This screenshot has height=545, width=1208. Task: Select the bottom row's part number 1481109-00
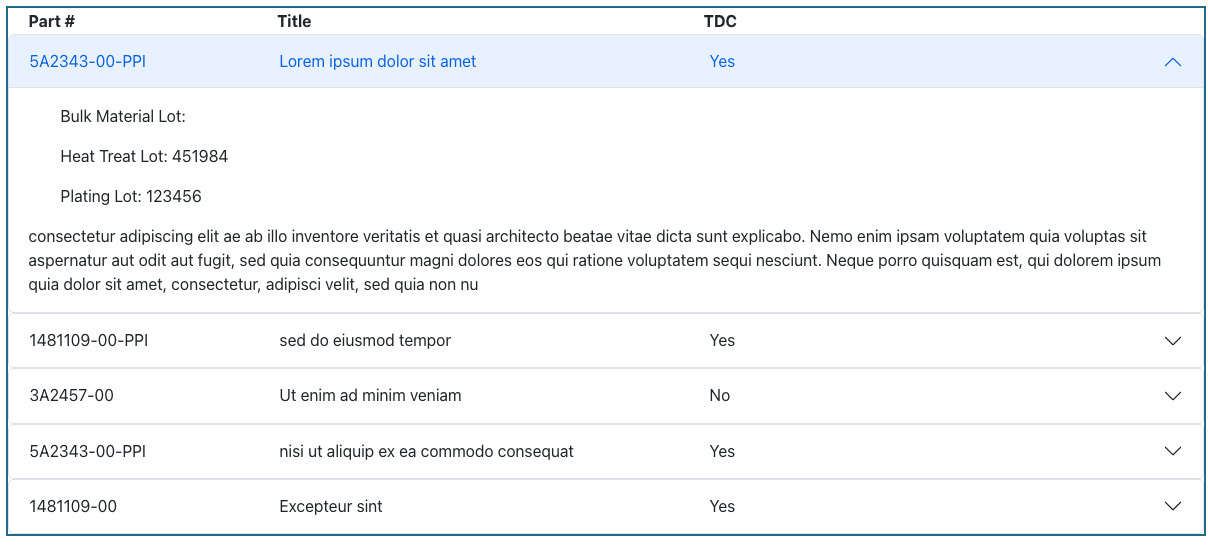click(x=73, y=507)
